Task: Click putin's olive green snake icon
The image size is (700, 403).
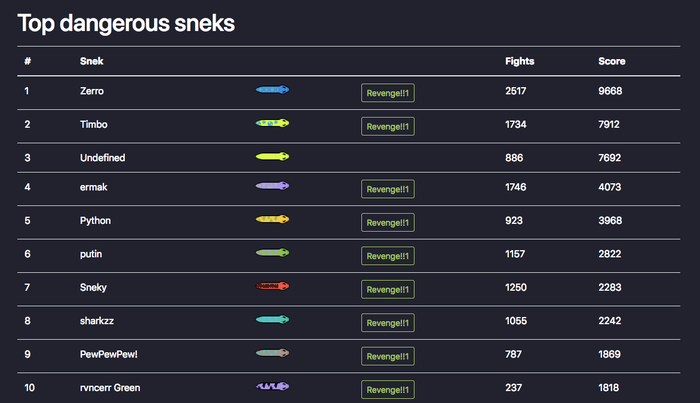Action: (x=273, y=254)
